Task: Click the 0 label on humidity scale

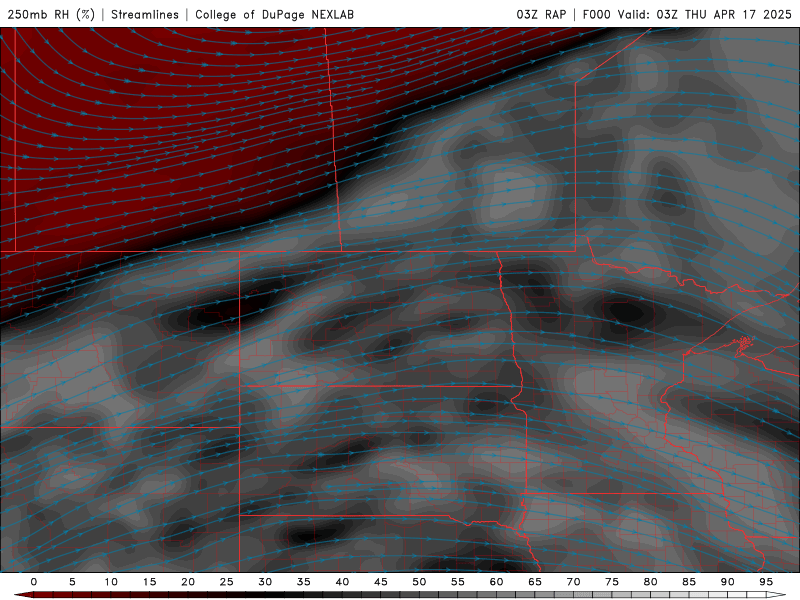Action: tap(34, 582)
